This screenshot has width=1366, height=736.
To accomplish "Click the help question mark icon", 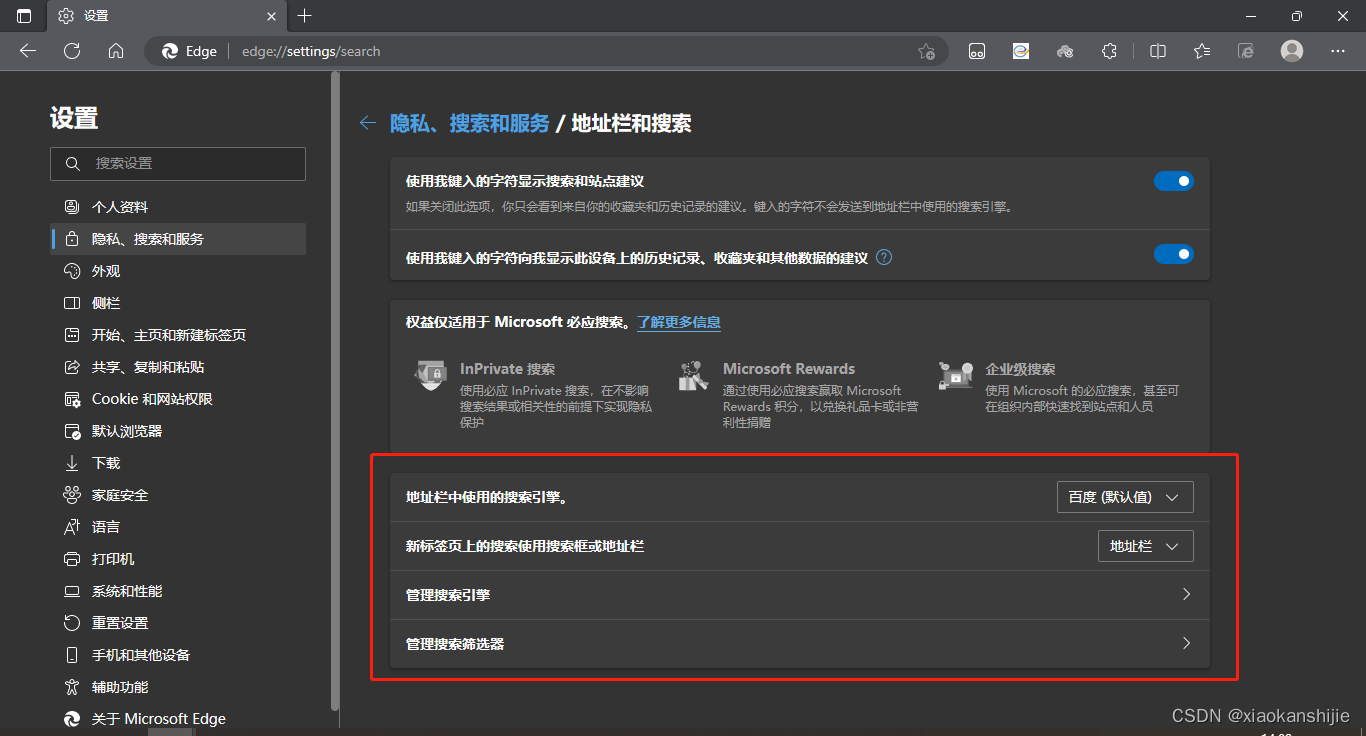I will click(x=884, y=257).
